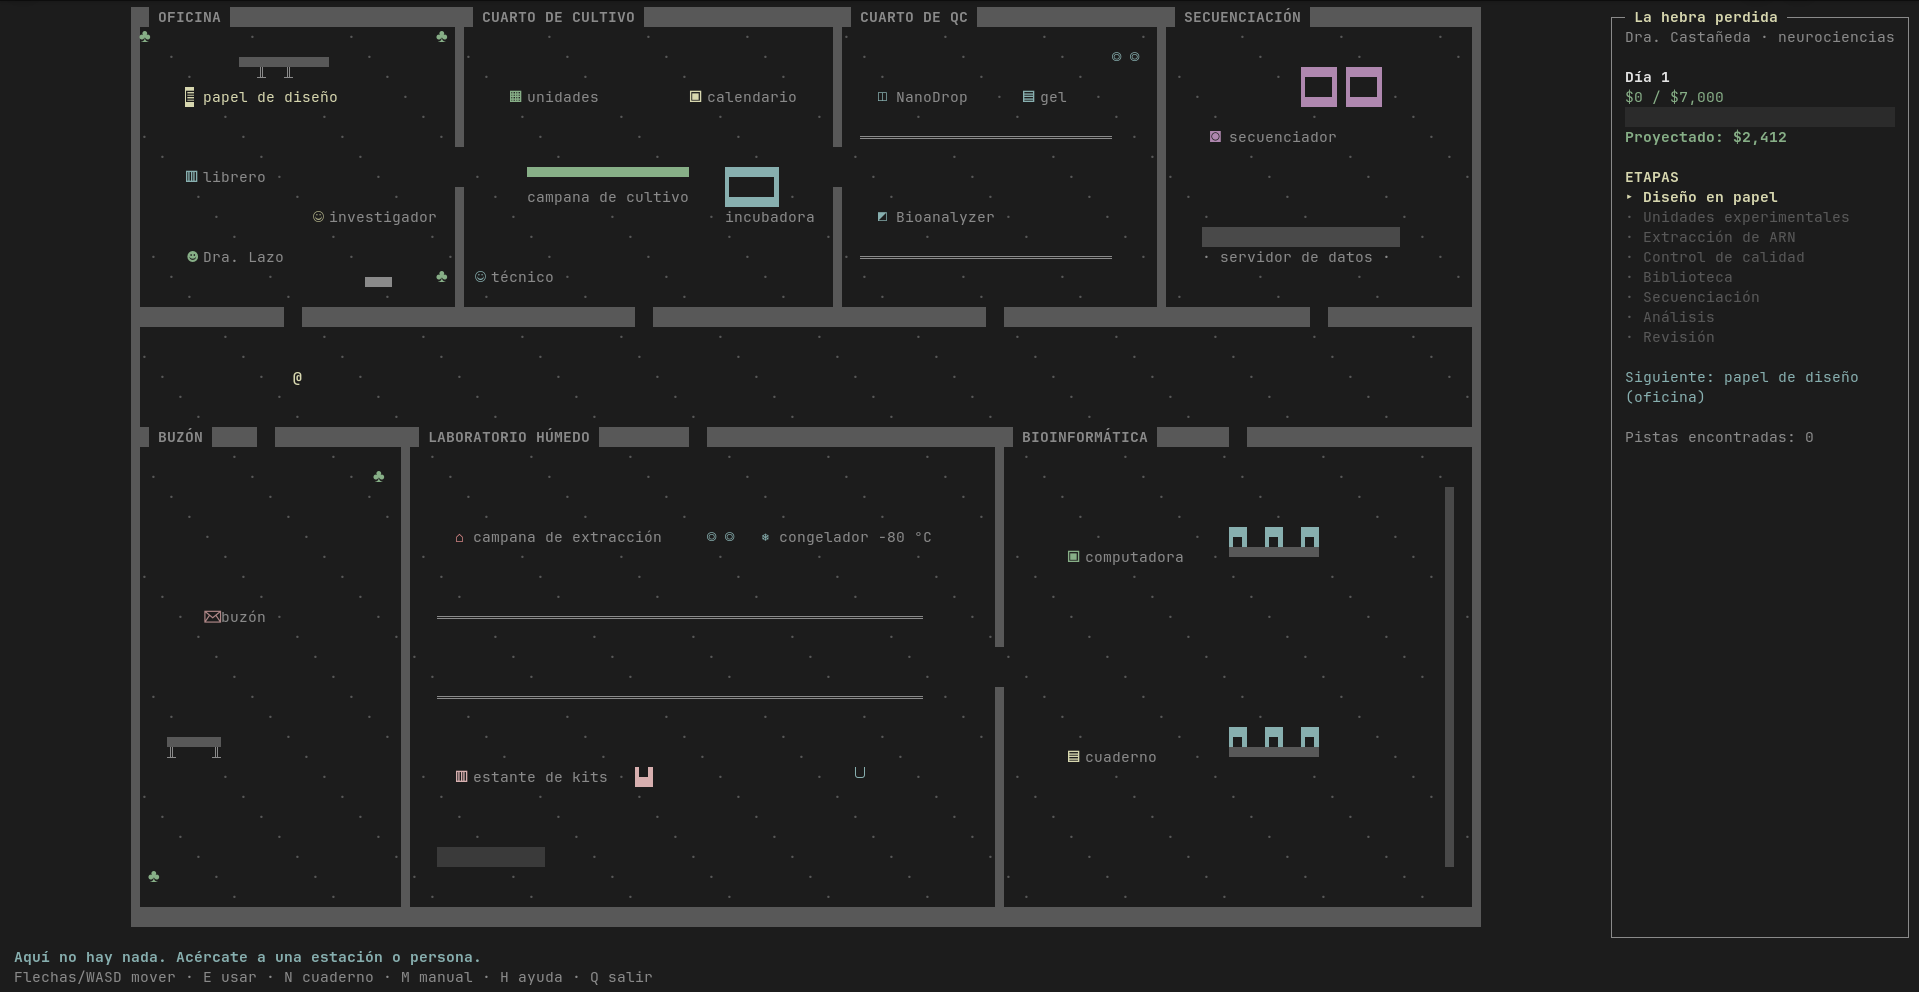Select the NanoDrop instrument icon
1919x992 pixels.
coord(882,97)
